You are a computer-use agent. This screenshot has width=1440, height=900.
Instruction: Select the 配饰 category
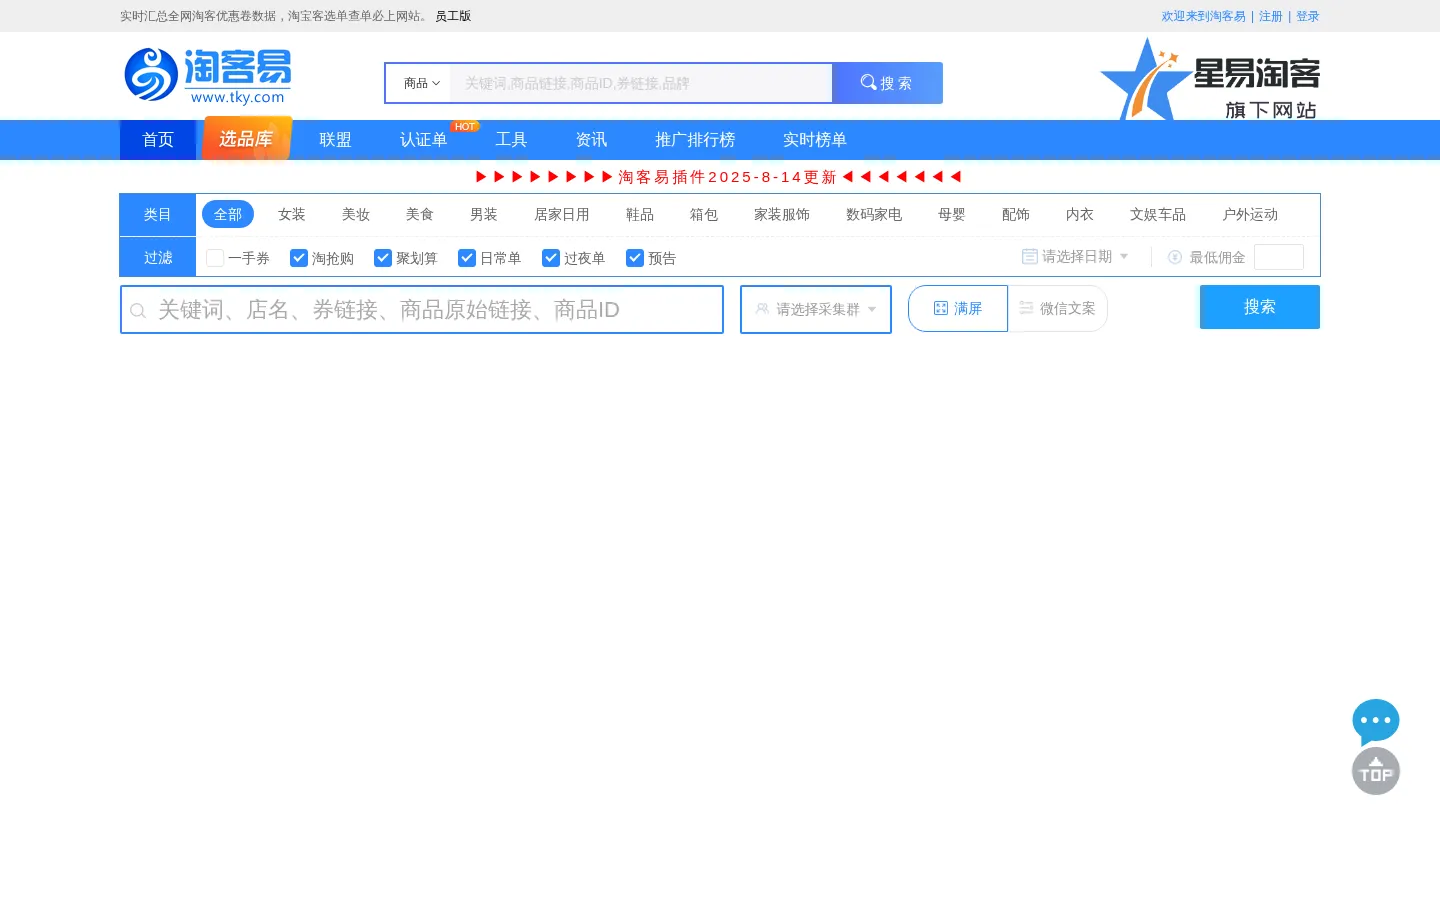pyautogui.click(x=1016, y=214)
